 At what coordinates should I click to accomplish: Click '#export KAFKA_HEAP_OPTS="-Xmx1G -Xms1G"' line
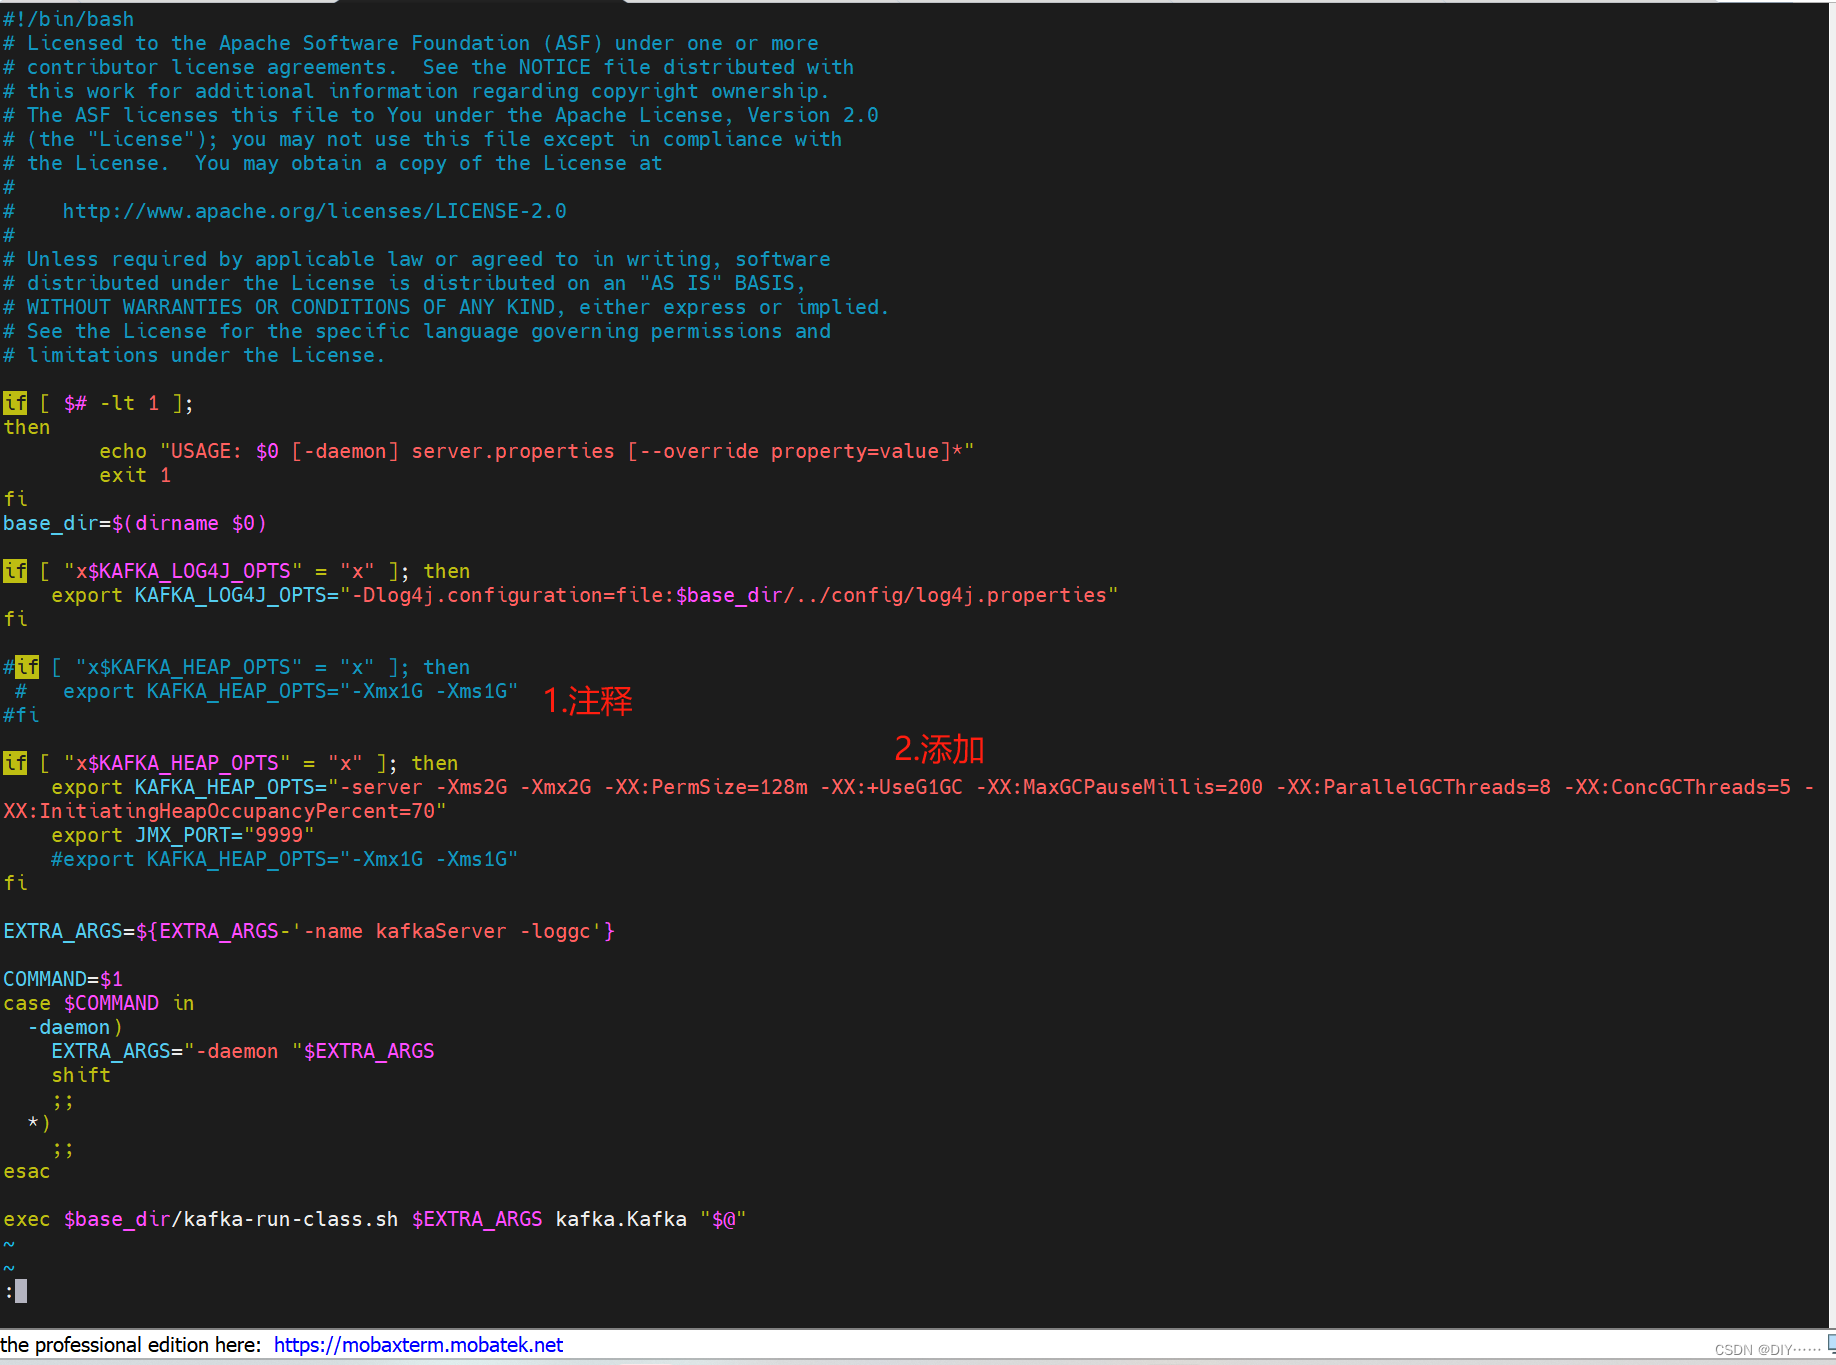pyautogui.click(x=285, y=859)
